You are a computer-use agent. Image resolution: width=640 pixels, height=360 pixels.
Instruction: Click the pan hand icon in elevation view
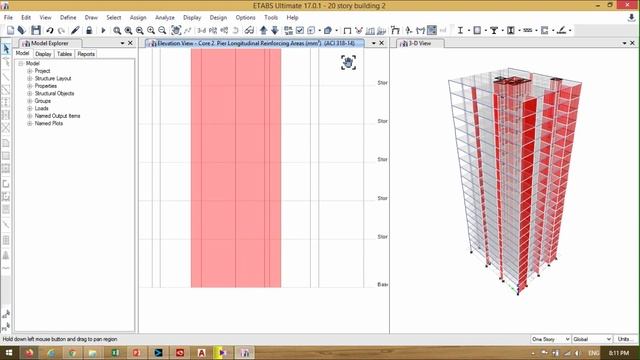(x=348, y=63)
